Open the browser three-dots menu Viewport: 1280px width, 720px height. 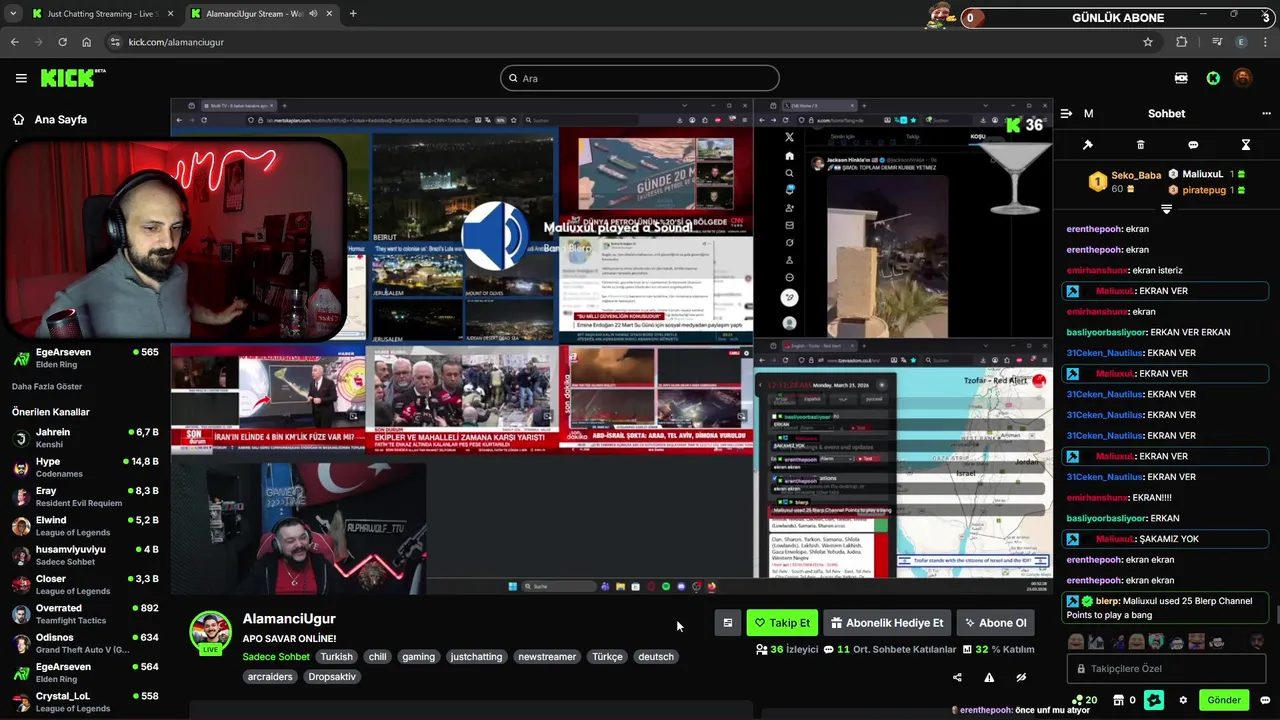coord(1266,42)
